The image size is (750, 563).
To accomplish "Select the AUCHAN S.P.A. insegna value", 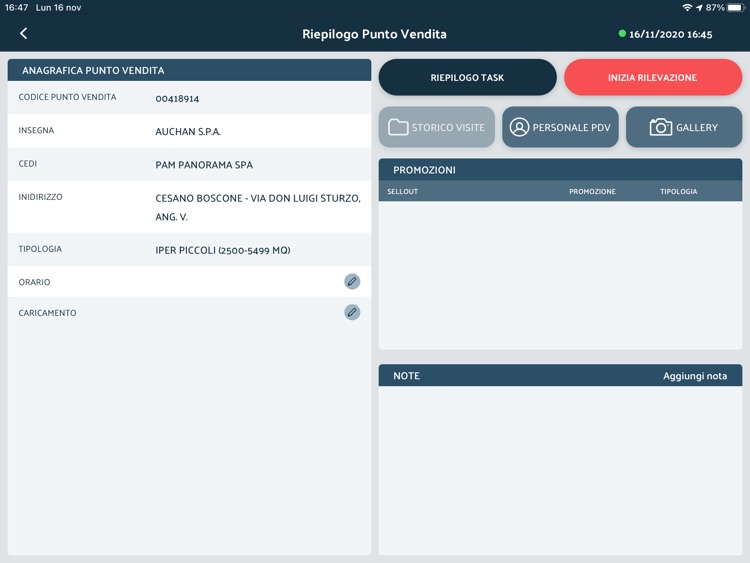I will (x=188, y=132).
